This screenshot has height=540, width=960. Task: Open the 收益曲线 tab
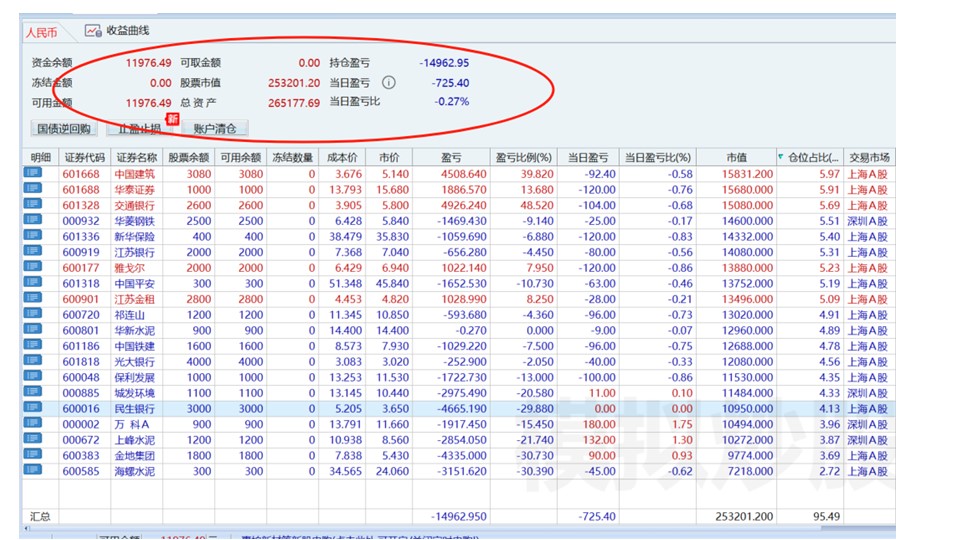coord(118,31)
